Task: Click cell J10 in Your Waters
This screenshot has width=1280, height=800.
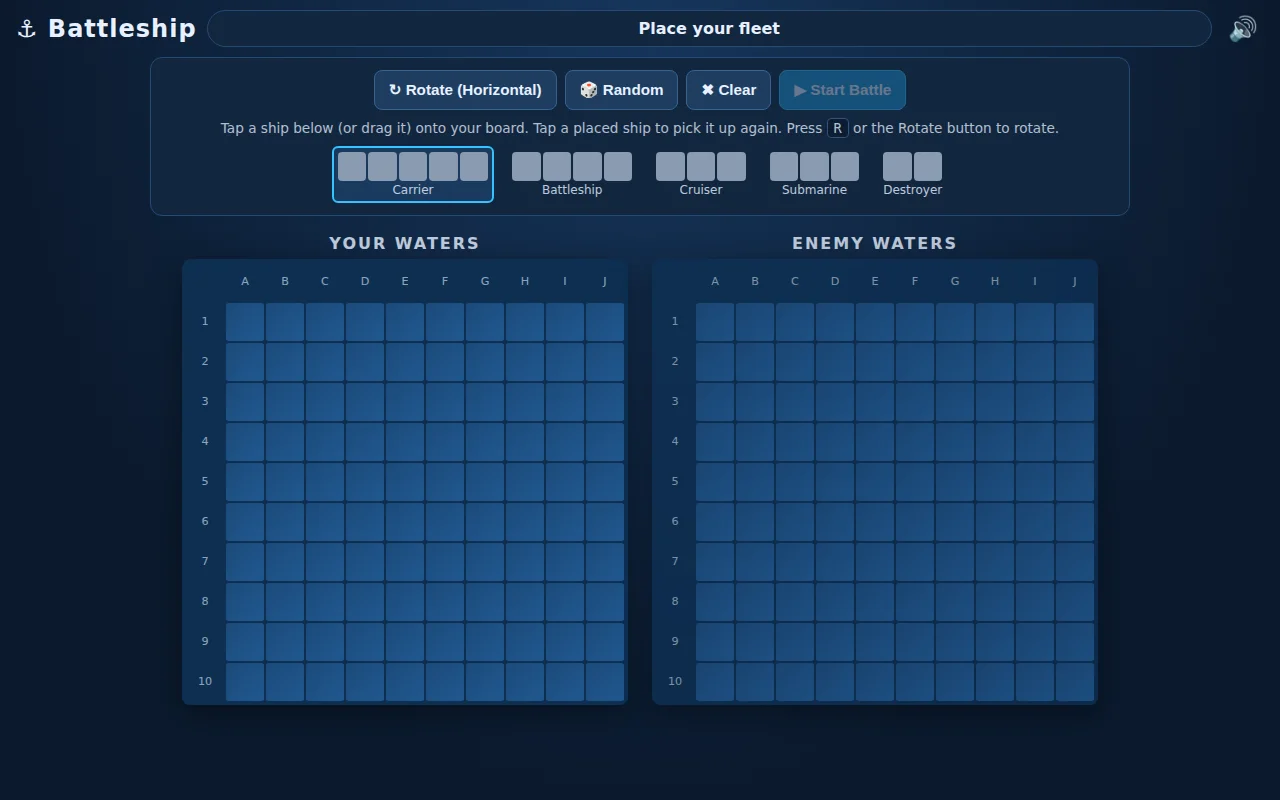Action: 605,682
